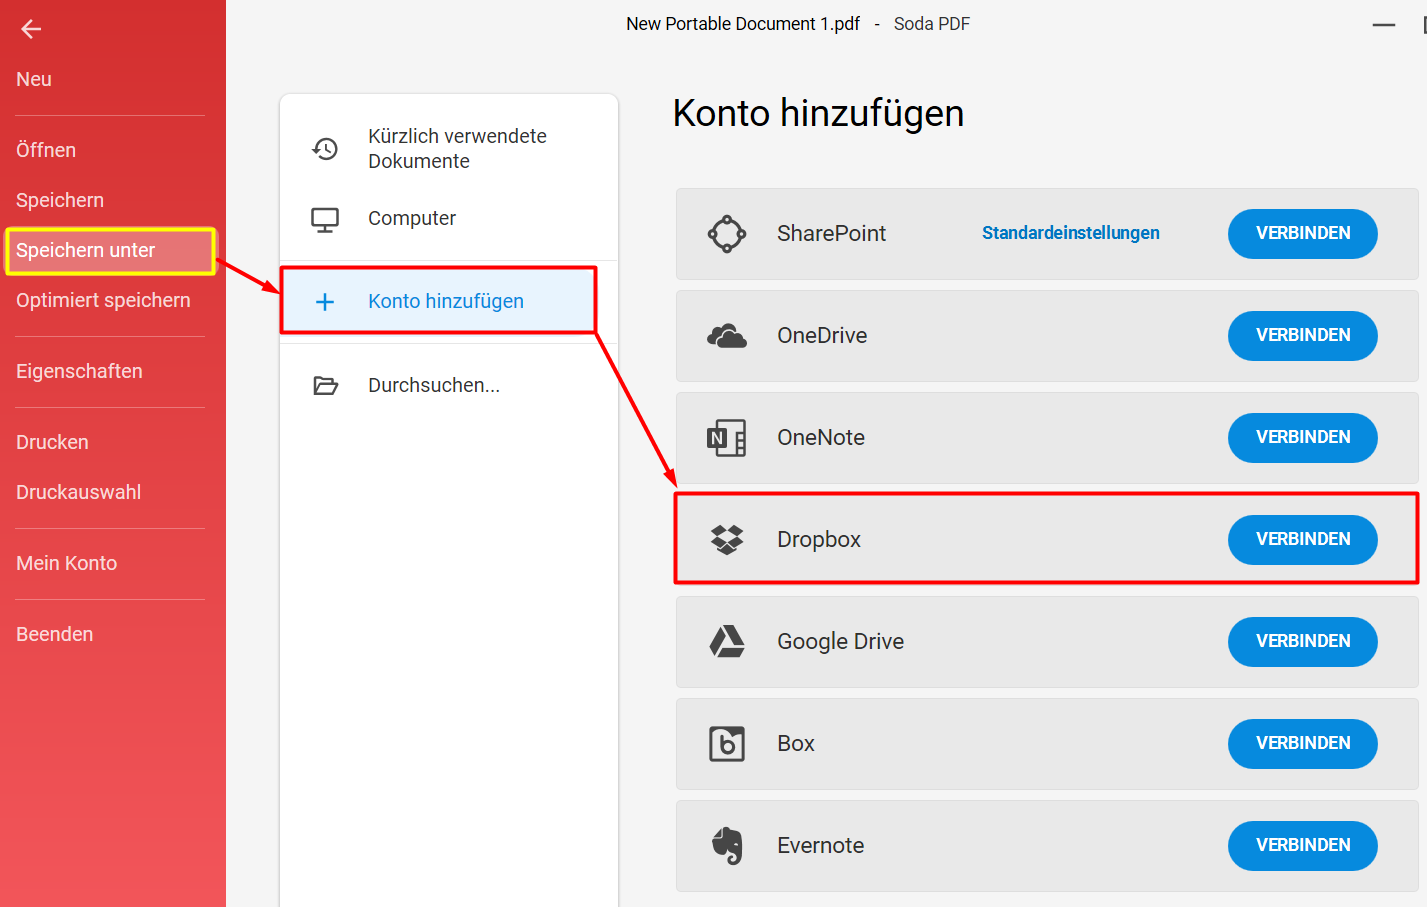Click the recent documents clock icon
The image size is (1427, 907).
325,149
